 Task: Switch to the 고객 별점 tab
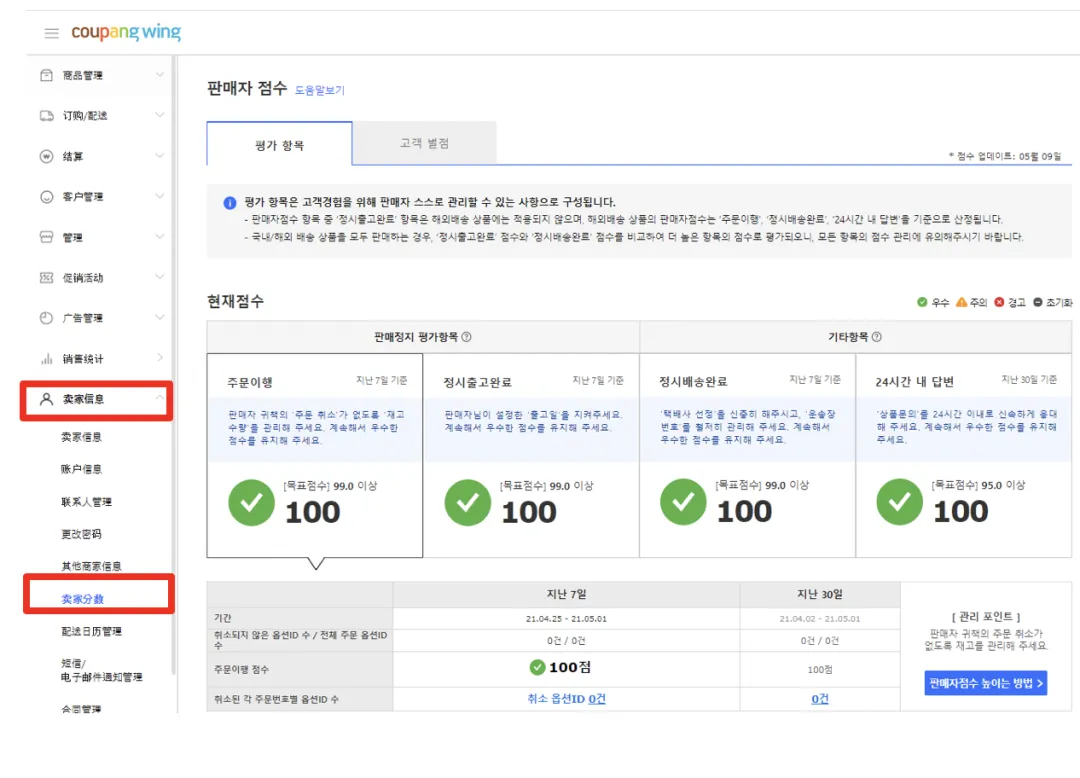point(424,143)
